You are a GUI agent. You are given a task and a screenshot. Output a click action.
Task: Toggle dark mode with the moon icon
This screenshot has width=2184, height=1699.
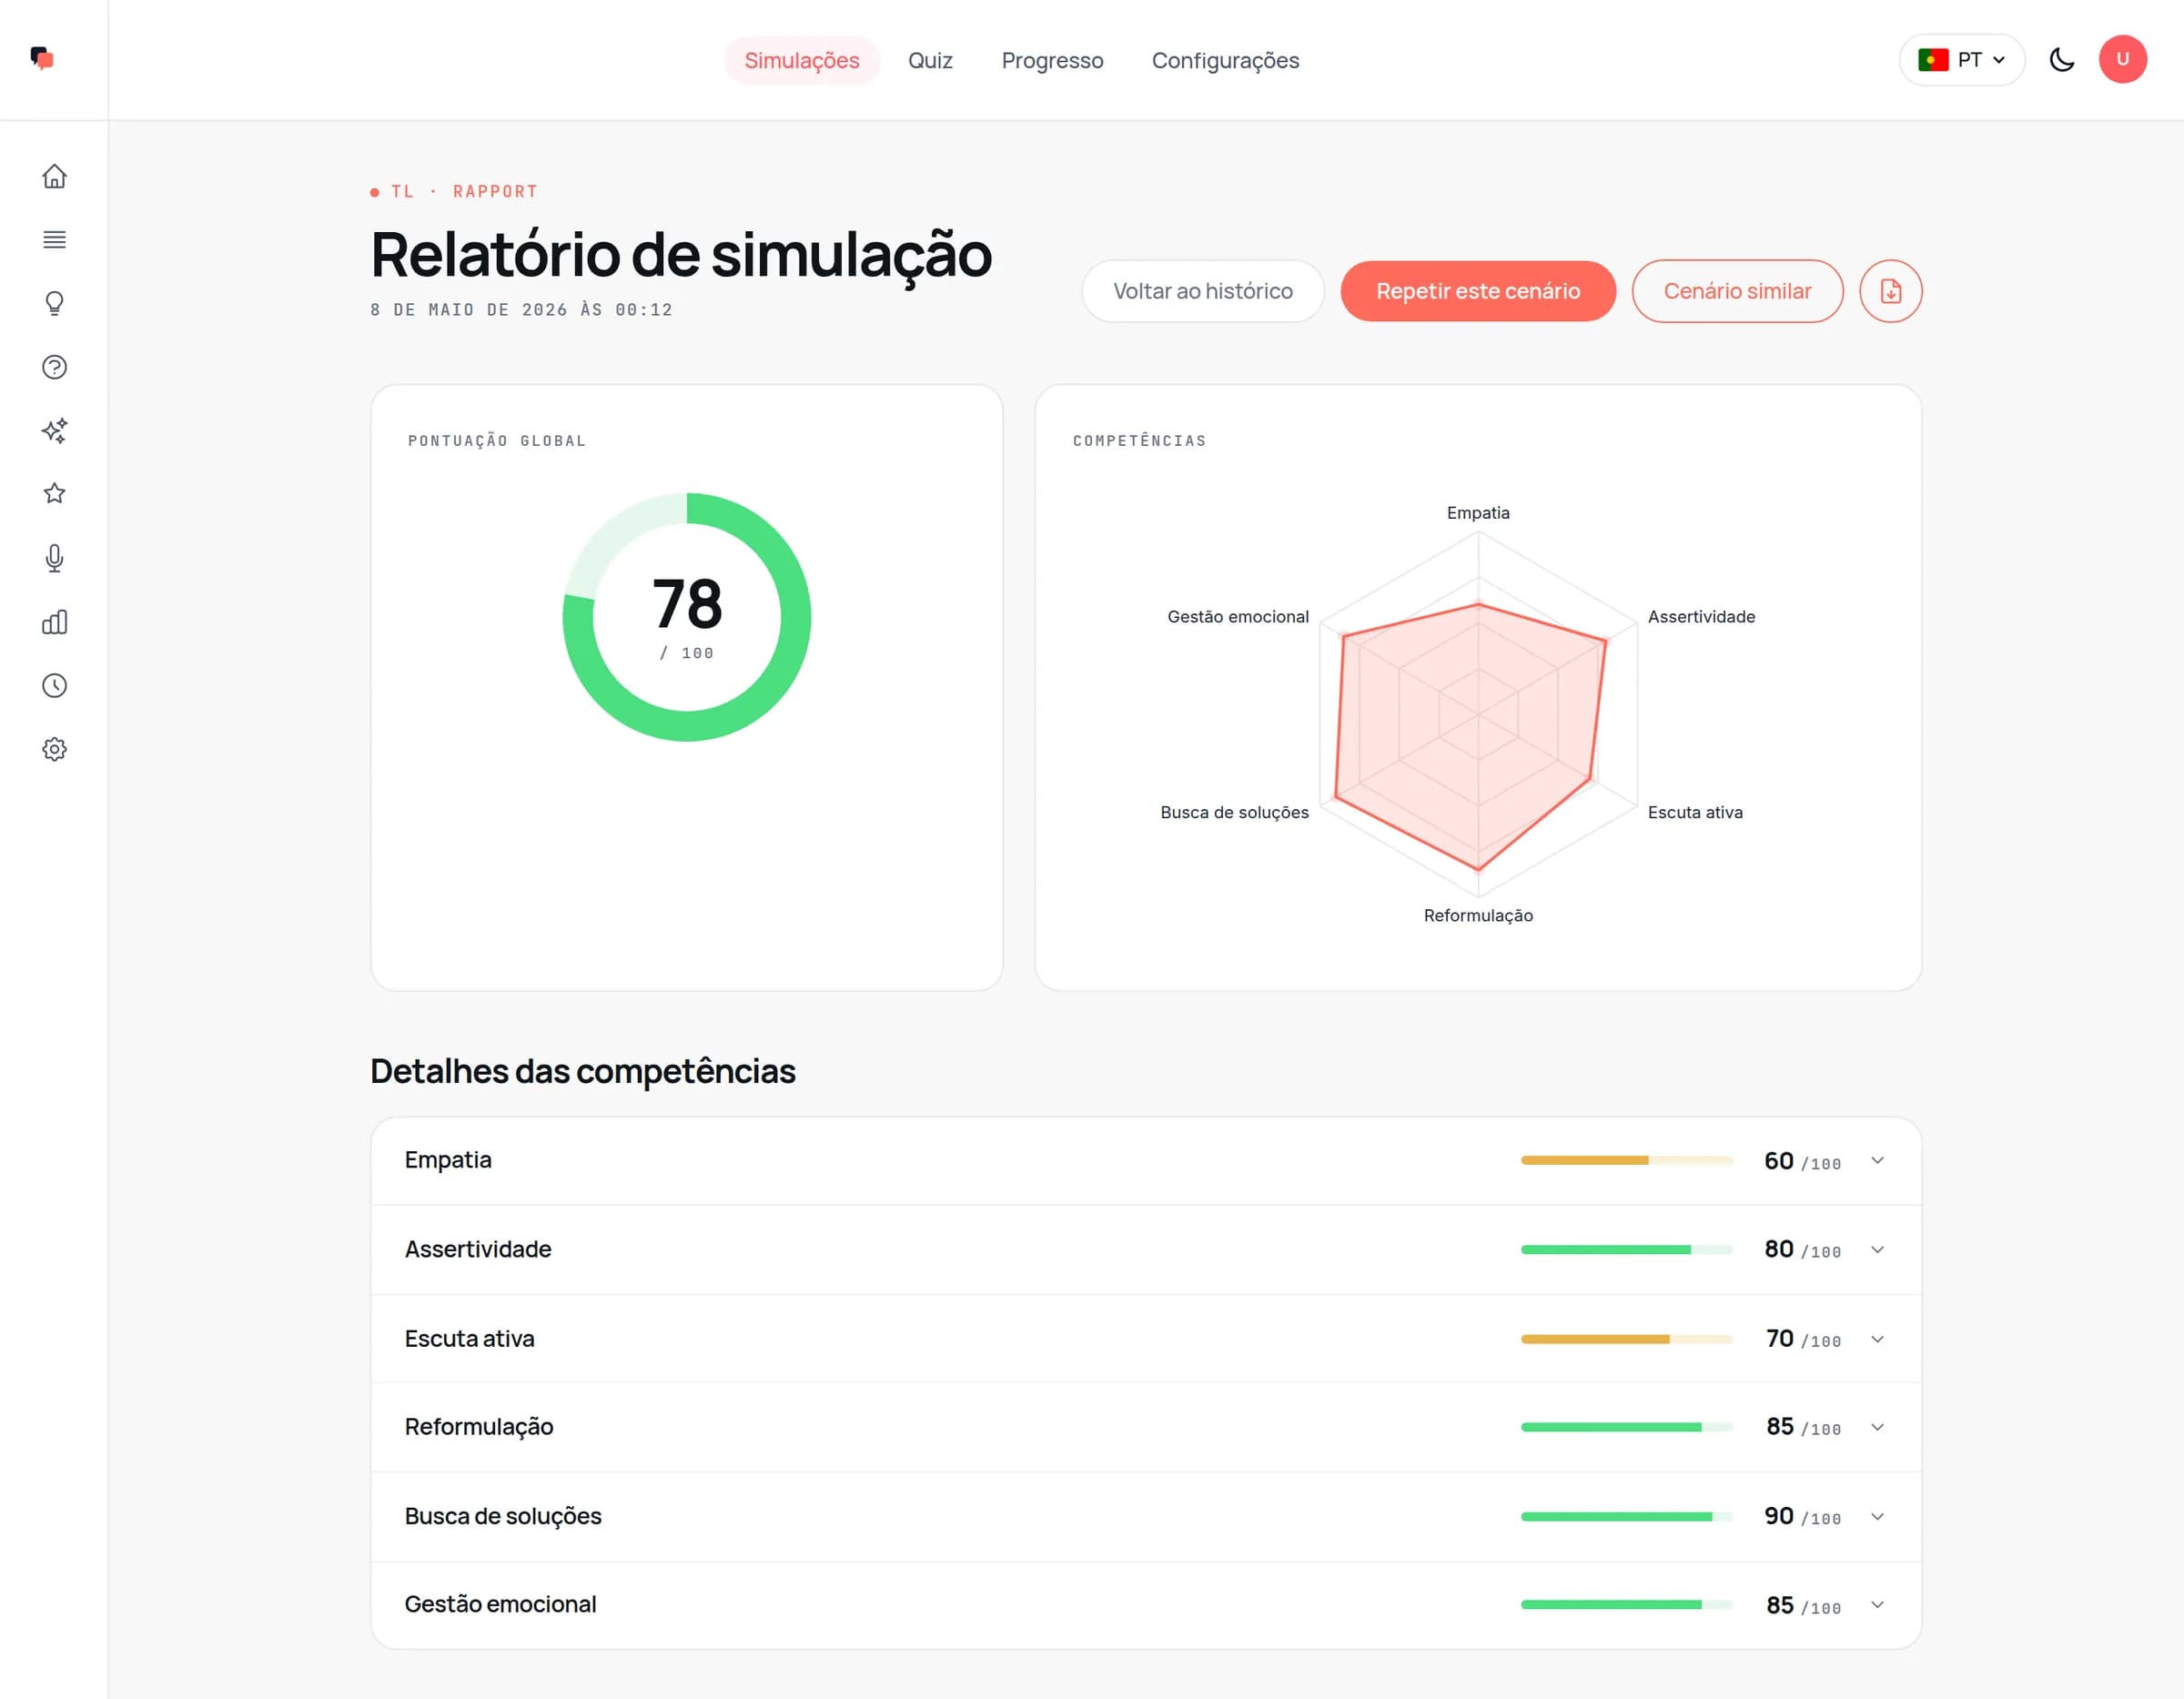coord(2061,60)
